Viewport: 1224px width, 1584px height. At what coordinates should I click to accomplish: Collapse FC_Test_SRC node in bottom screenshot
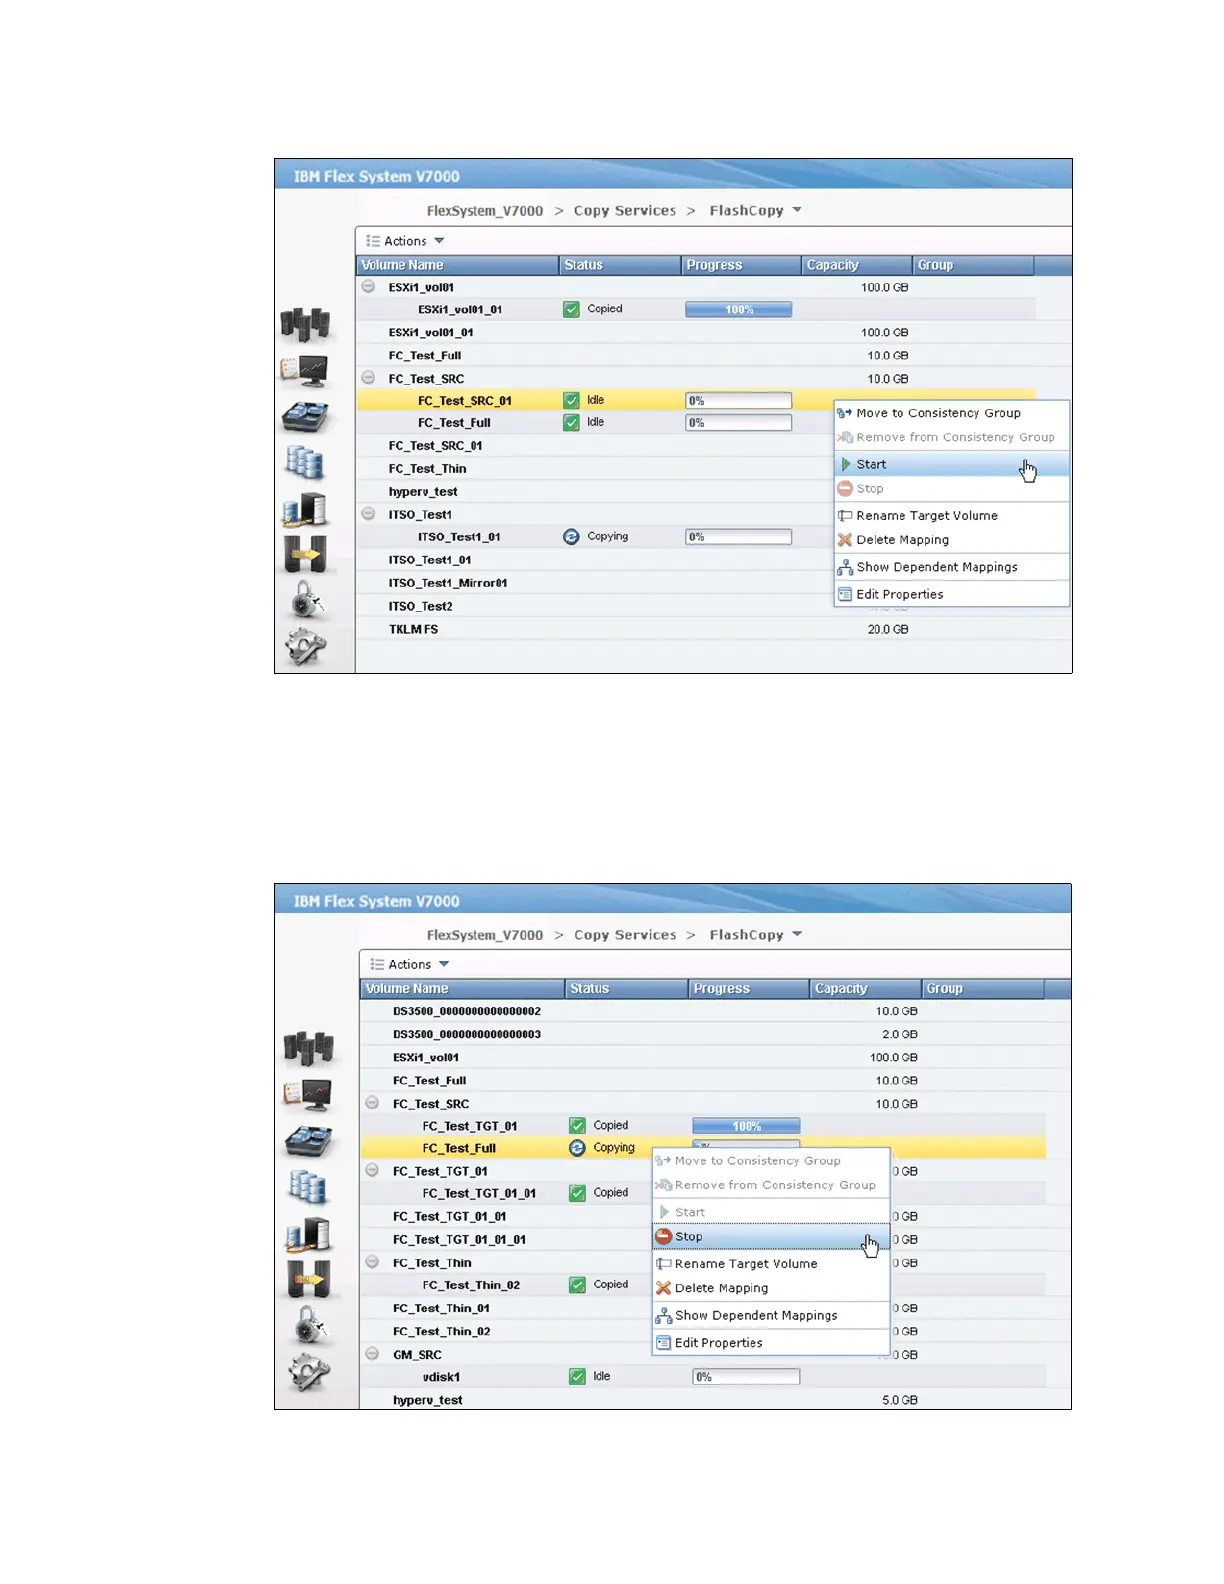coord(372,1103)
